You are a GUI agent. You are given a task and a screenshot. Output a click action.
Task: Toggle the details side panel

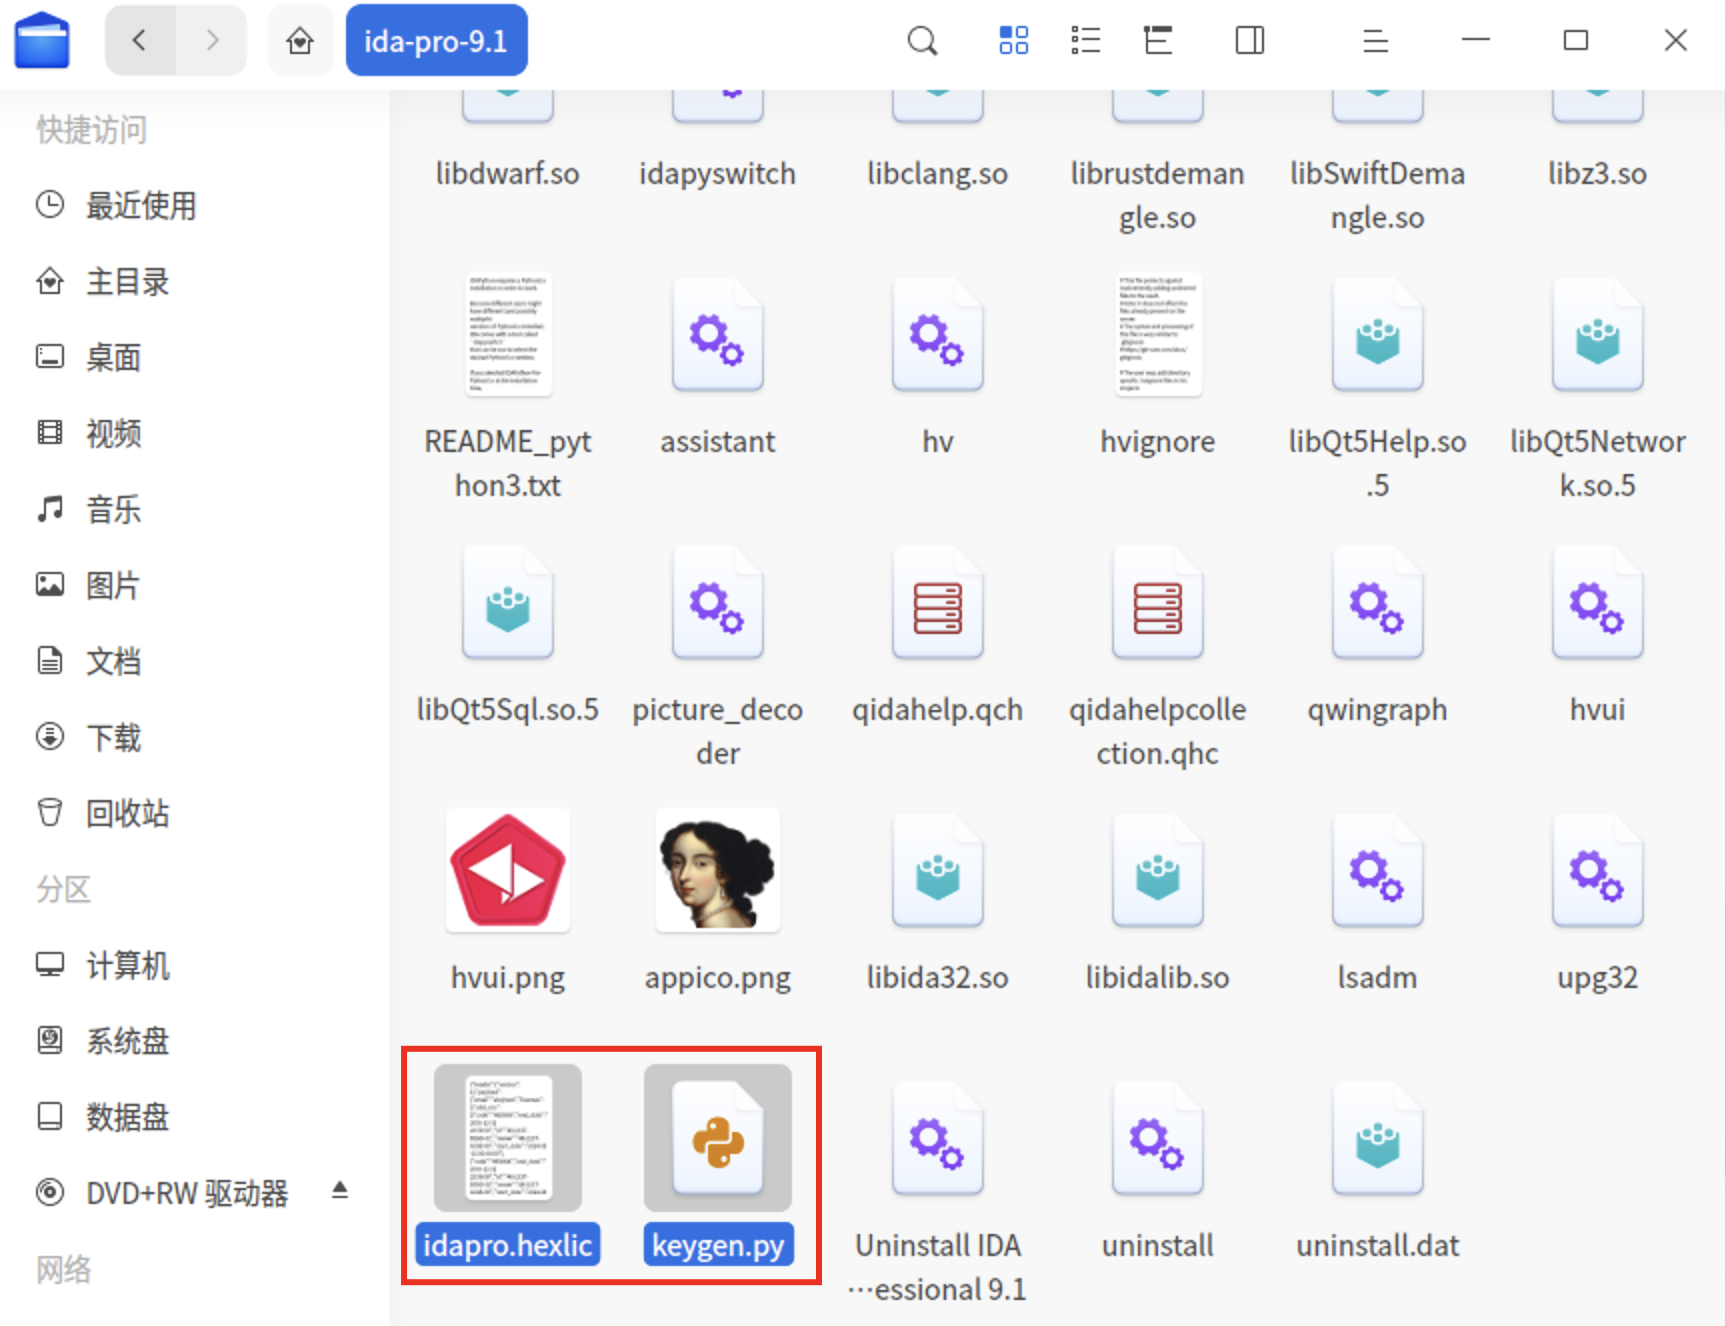pyautogui.click(x=1250, y=40)
